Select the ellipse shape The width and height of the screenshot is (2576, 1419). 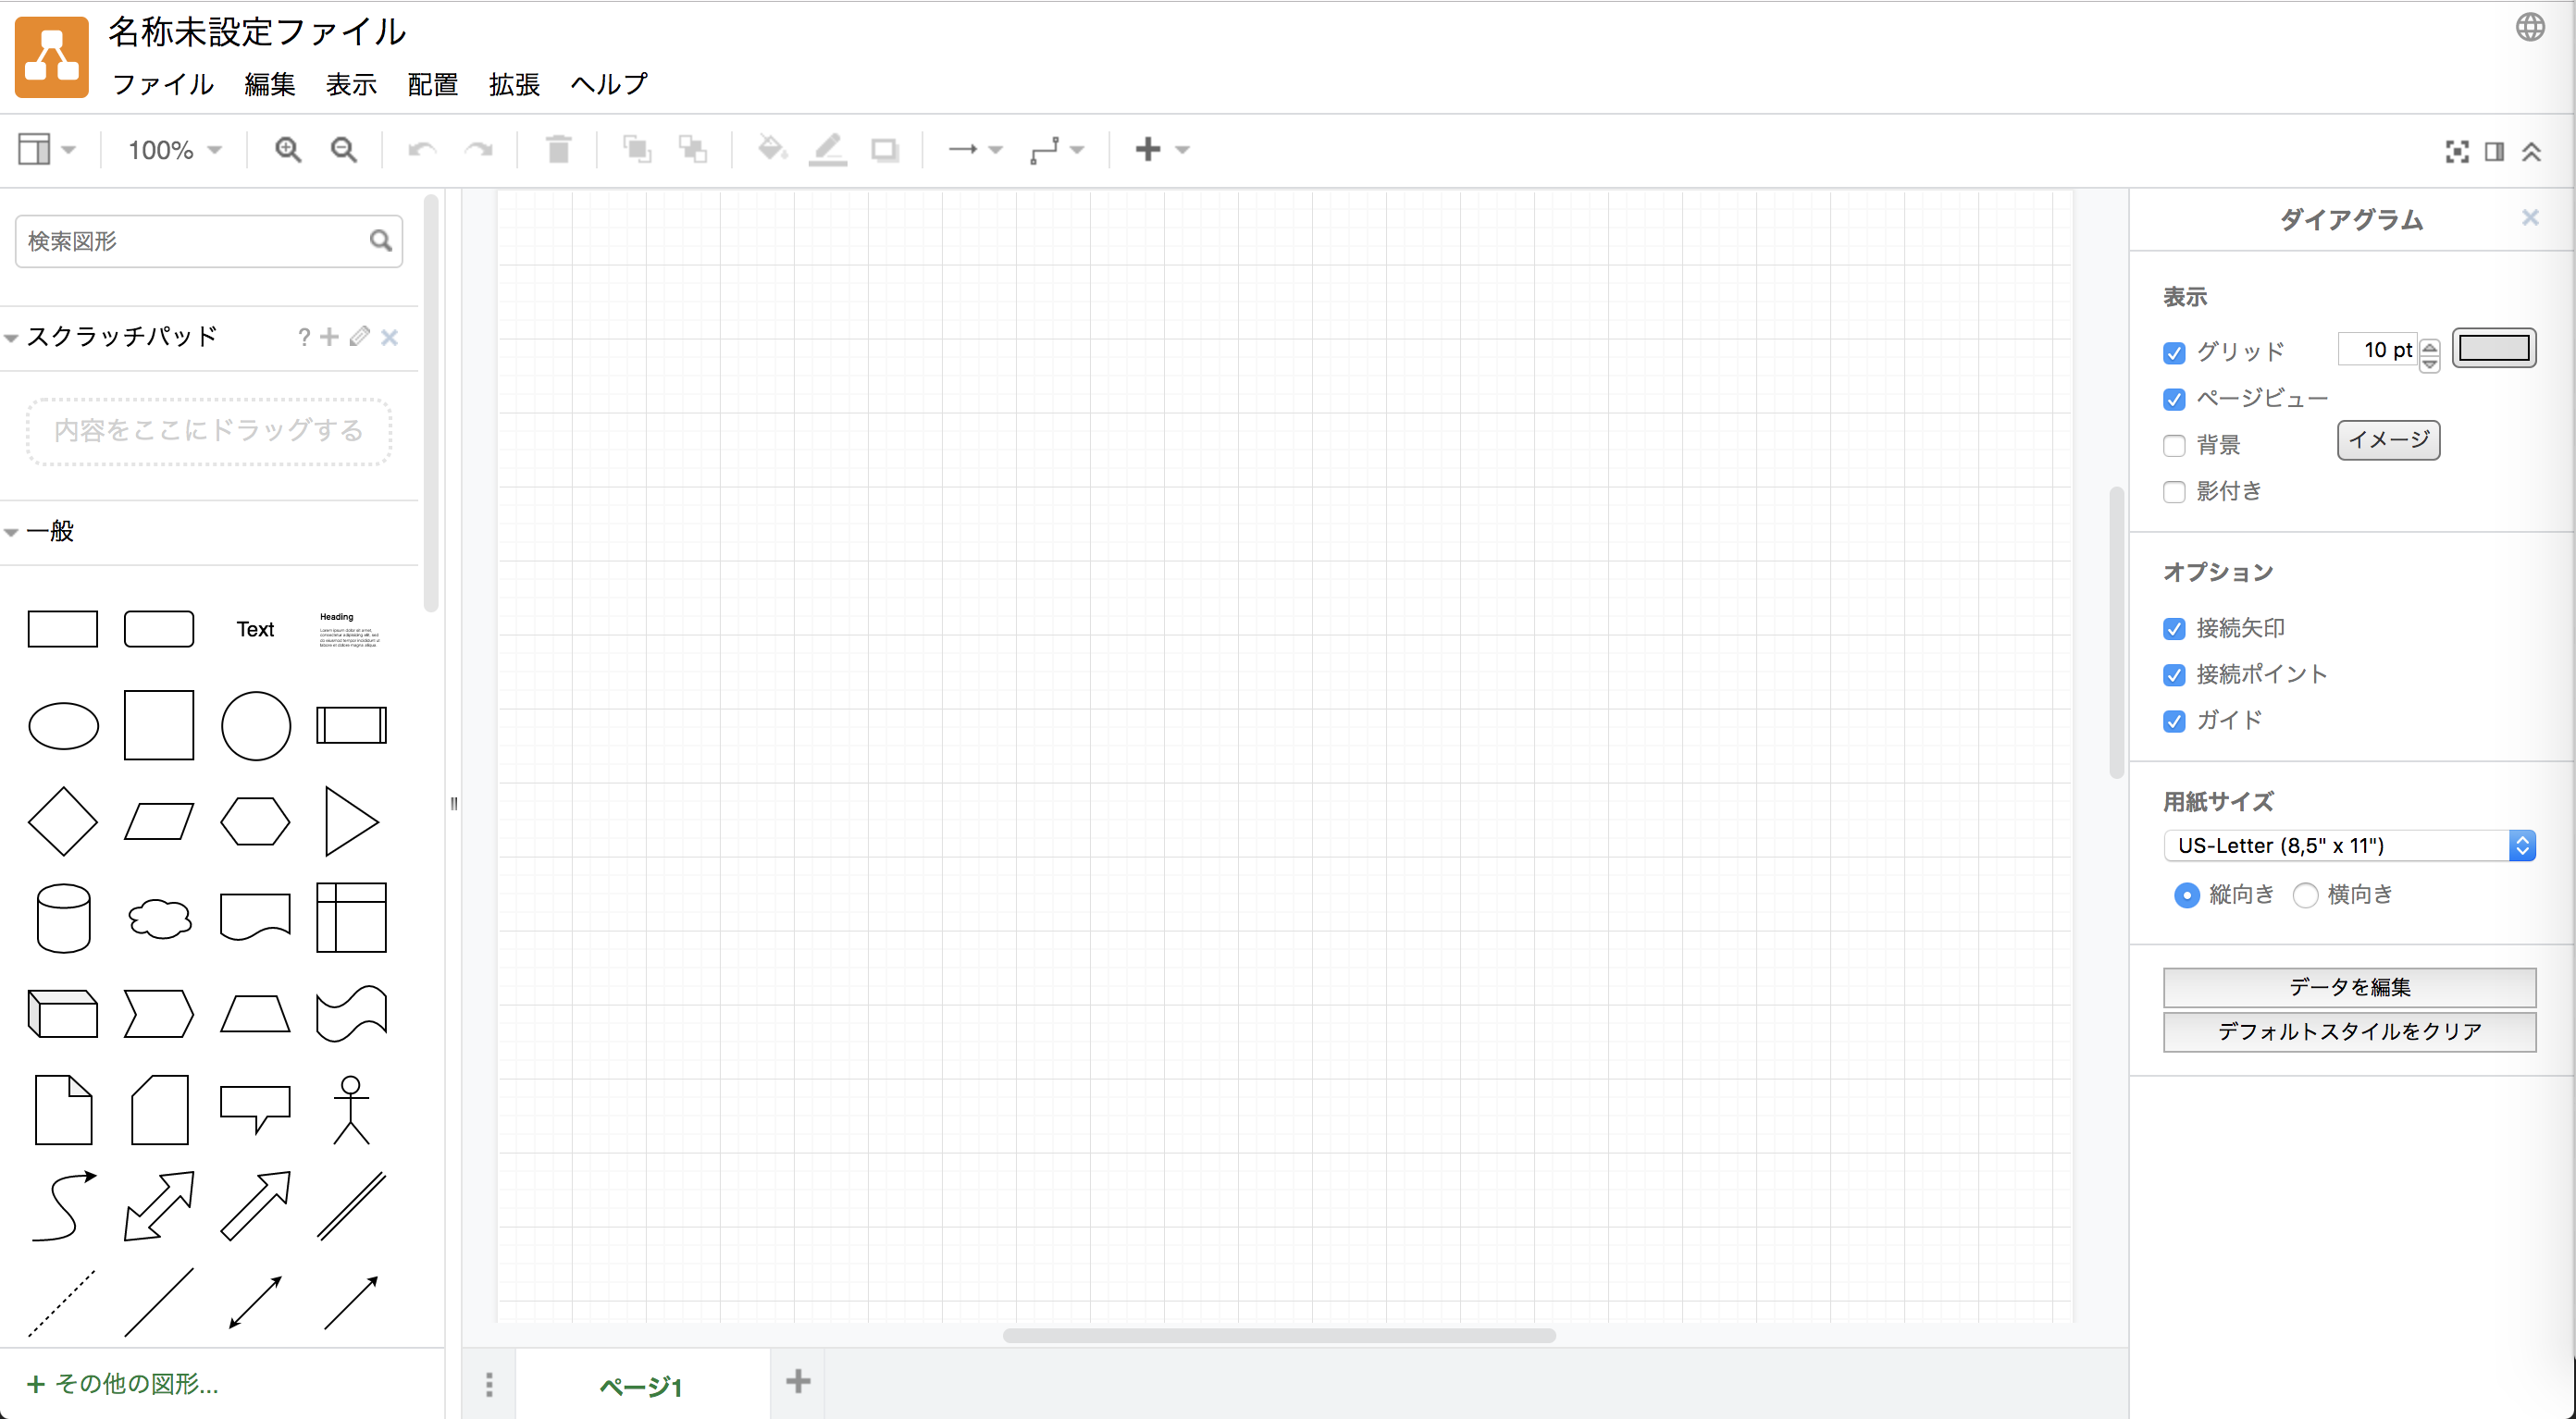[x=63, y=726]
